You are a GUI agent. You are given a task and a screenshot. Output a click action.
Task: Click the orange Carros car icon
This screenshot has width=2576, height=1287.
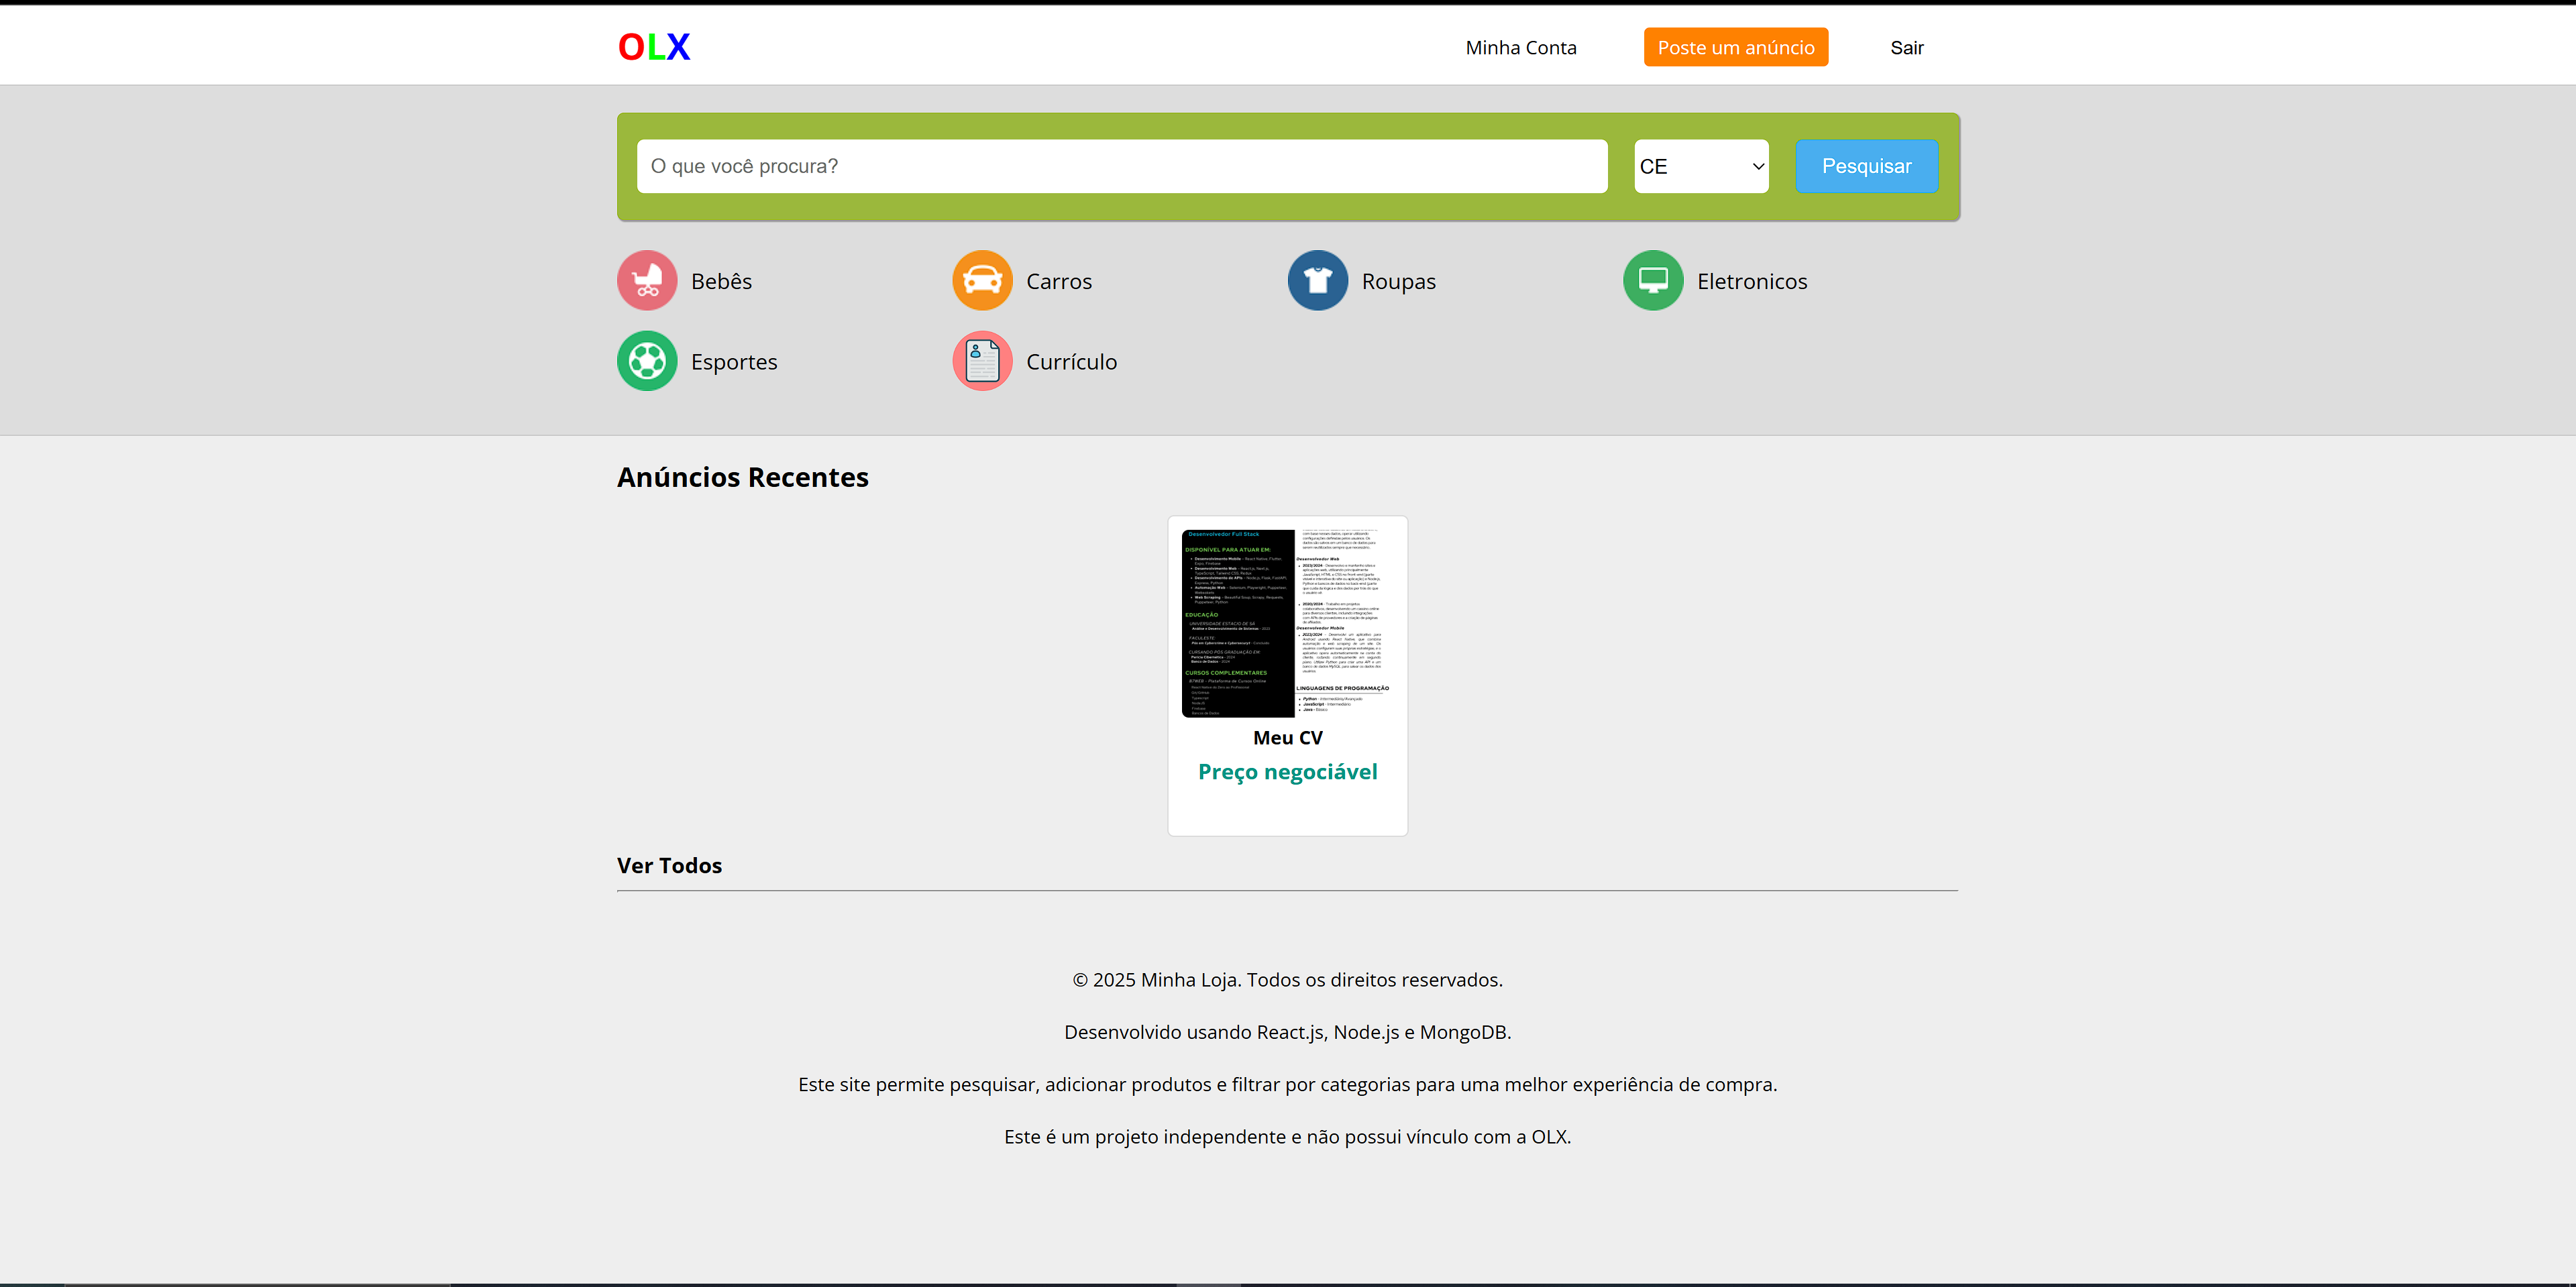pos(982,280)
